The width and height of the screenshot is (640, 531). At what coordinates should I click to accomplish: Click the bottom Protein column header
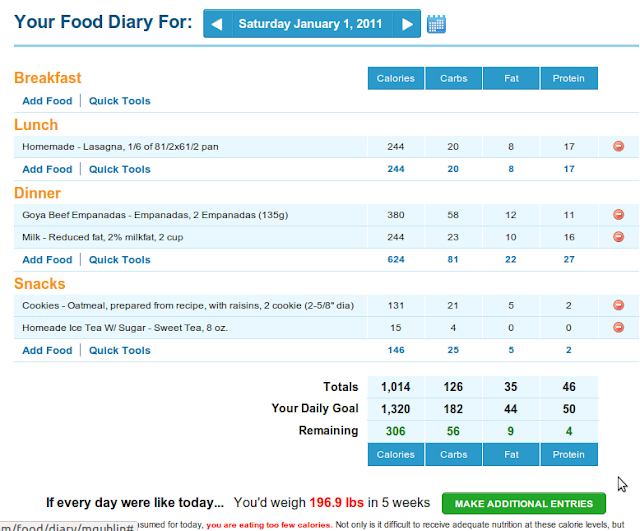click(x=569, y=454)
